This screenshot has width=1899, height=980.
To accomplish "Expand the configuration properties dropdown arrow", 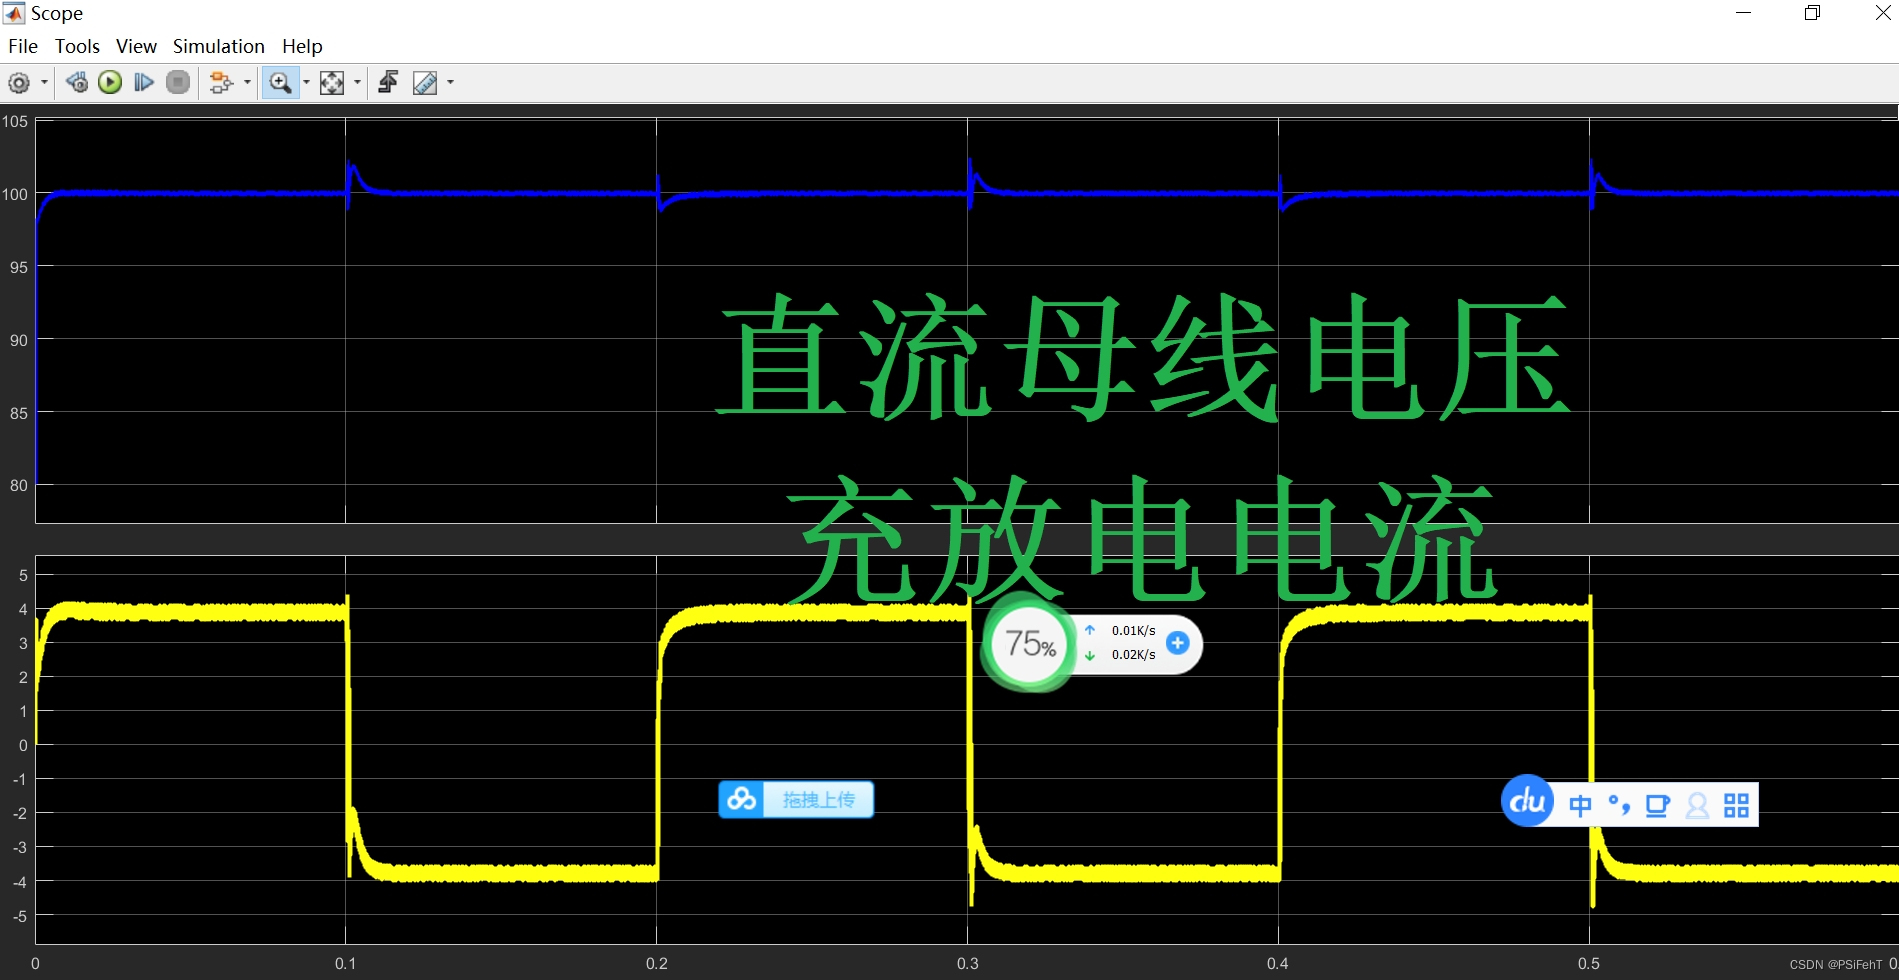I will [44, 83].
